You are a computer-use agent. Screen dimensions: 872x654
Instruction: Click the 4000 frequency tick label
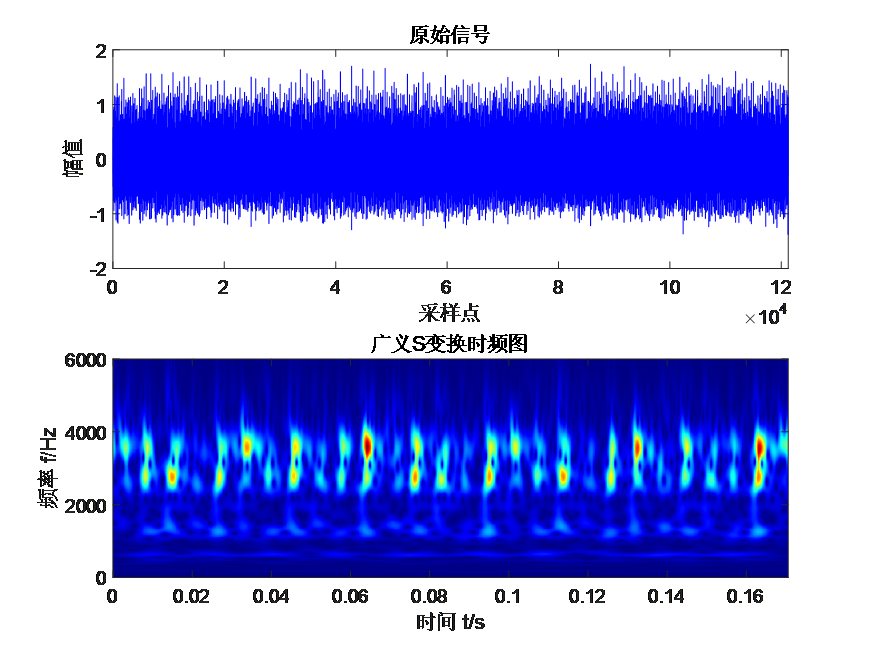coord(85,433)
